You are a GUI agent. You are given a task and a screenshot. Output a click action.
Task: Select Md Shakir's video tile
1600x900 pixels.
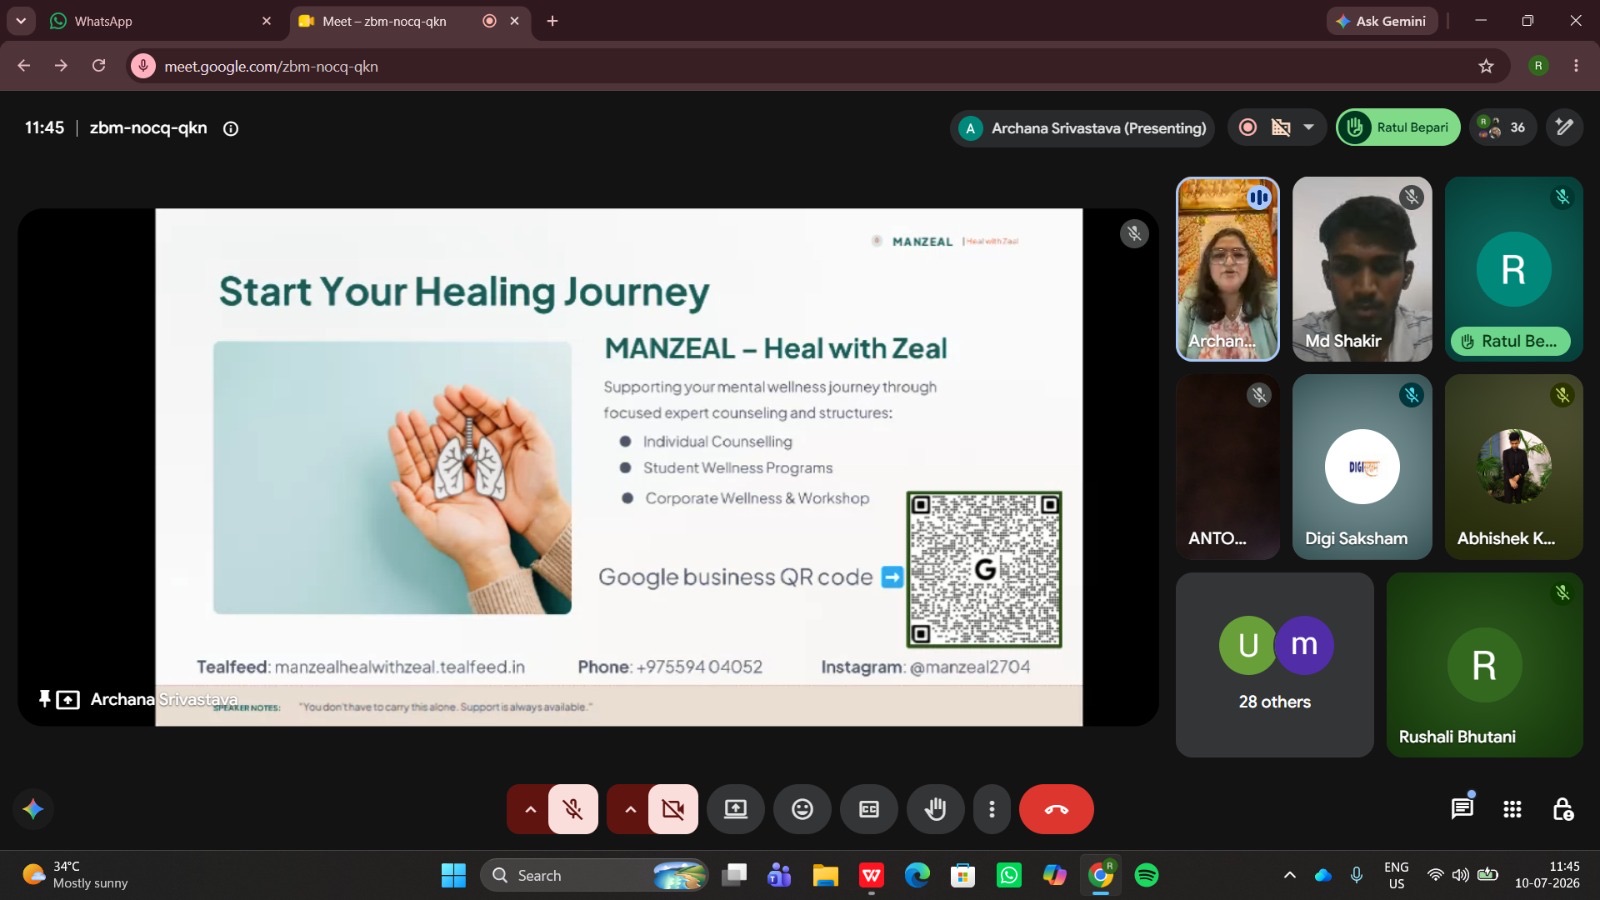tap(1362, 269)
